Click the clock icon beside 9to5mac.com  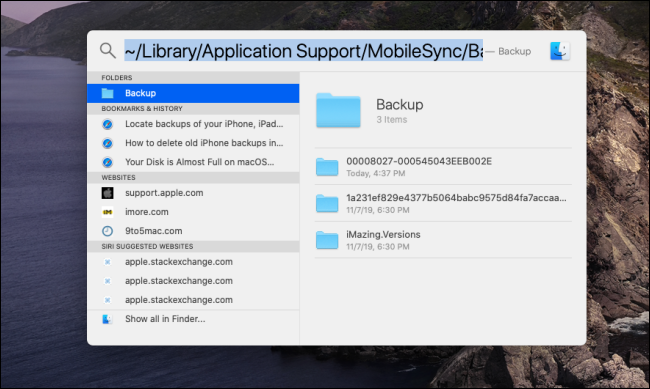pos(107,231)
